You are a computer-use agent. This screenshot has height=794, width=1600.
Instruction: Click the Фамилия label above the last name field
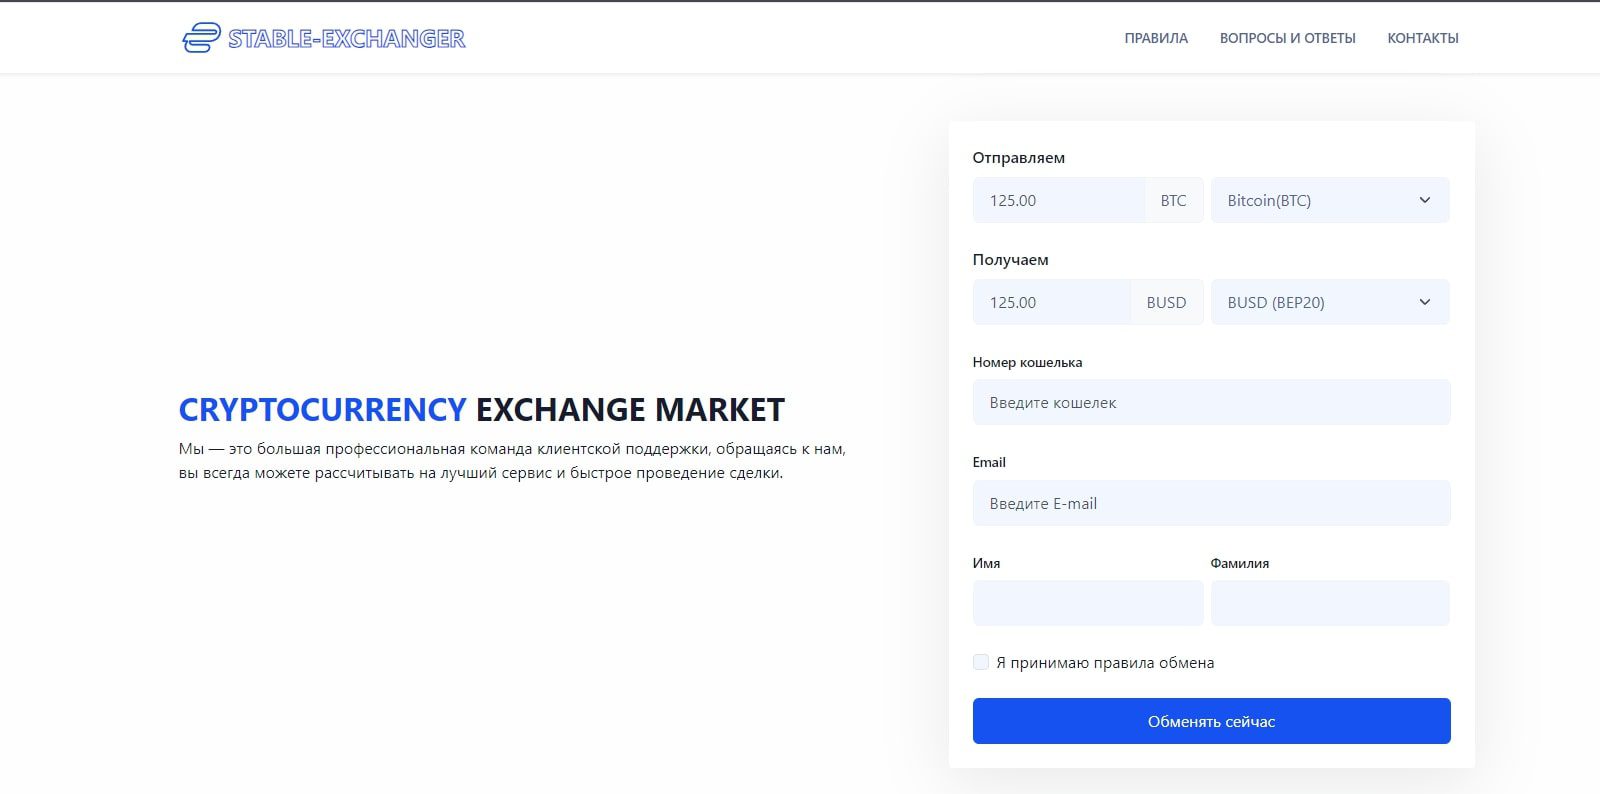[1240, 563]
